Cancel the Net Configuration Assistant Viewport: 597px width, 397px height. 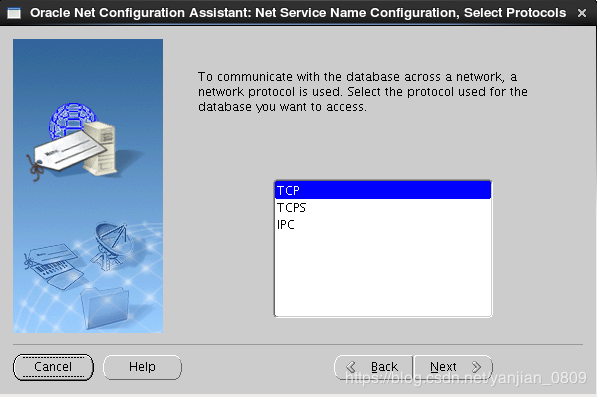click(x=53, y=367)
